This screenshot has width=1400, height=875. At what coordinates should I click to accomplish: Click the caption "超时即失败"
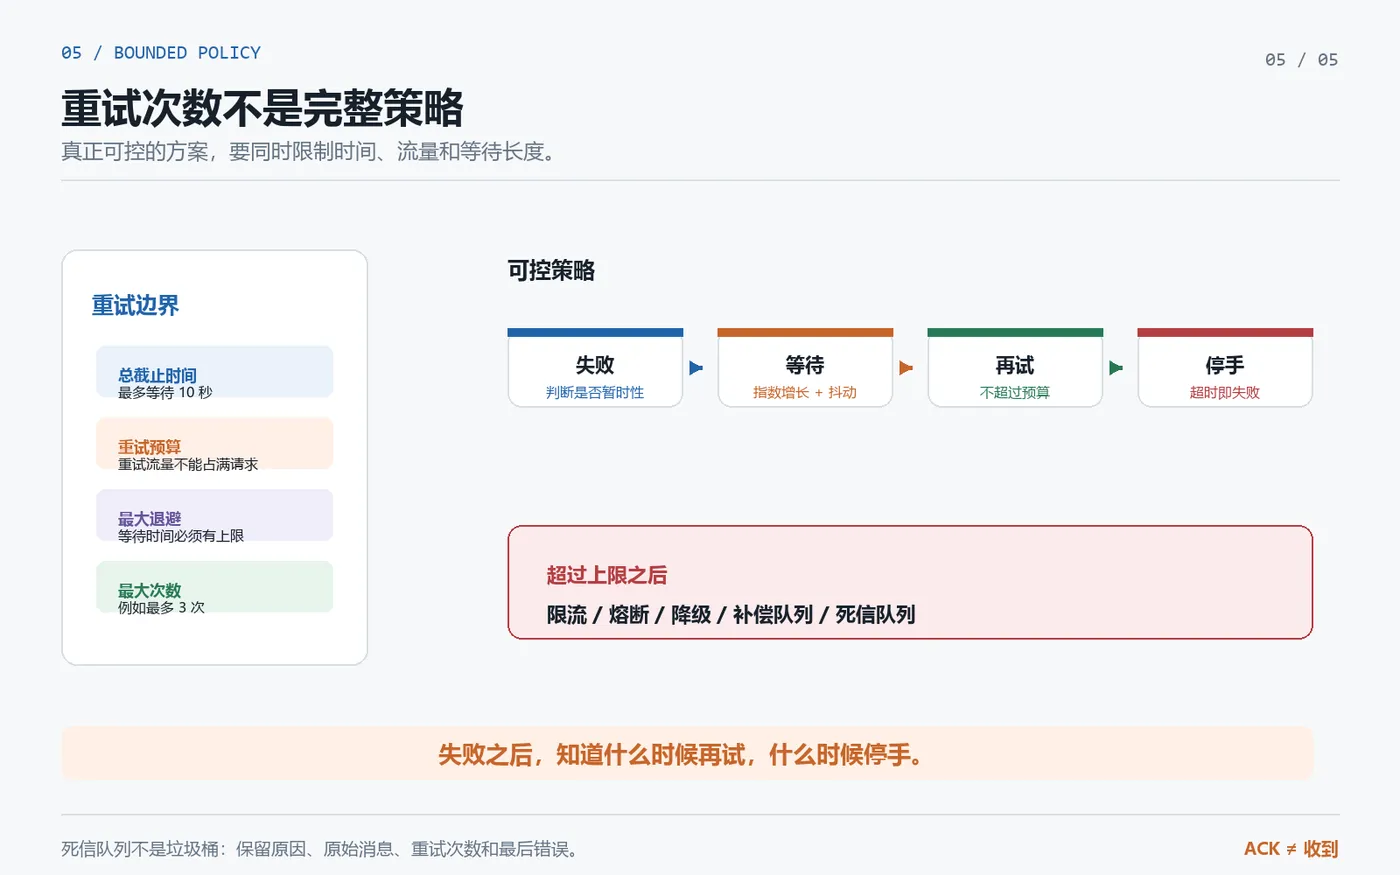[x=1225, y=393]
